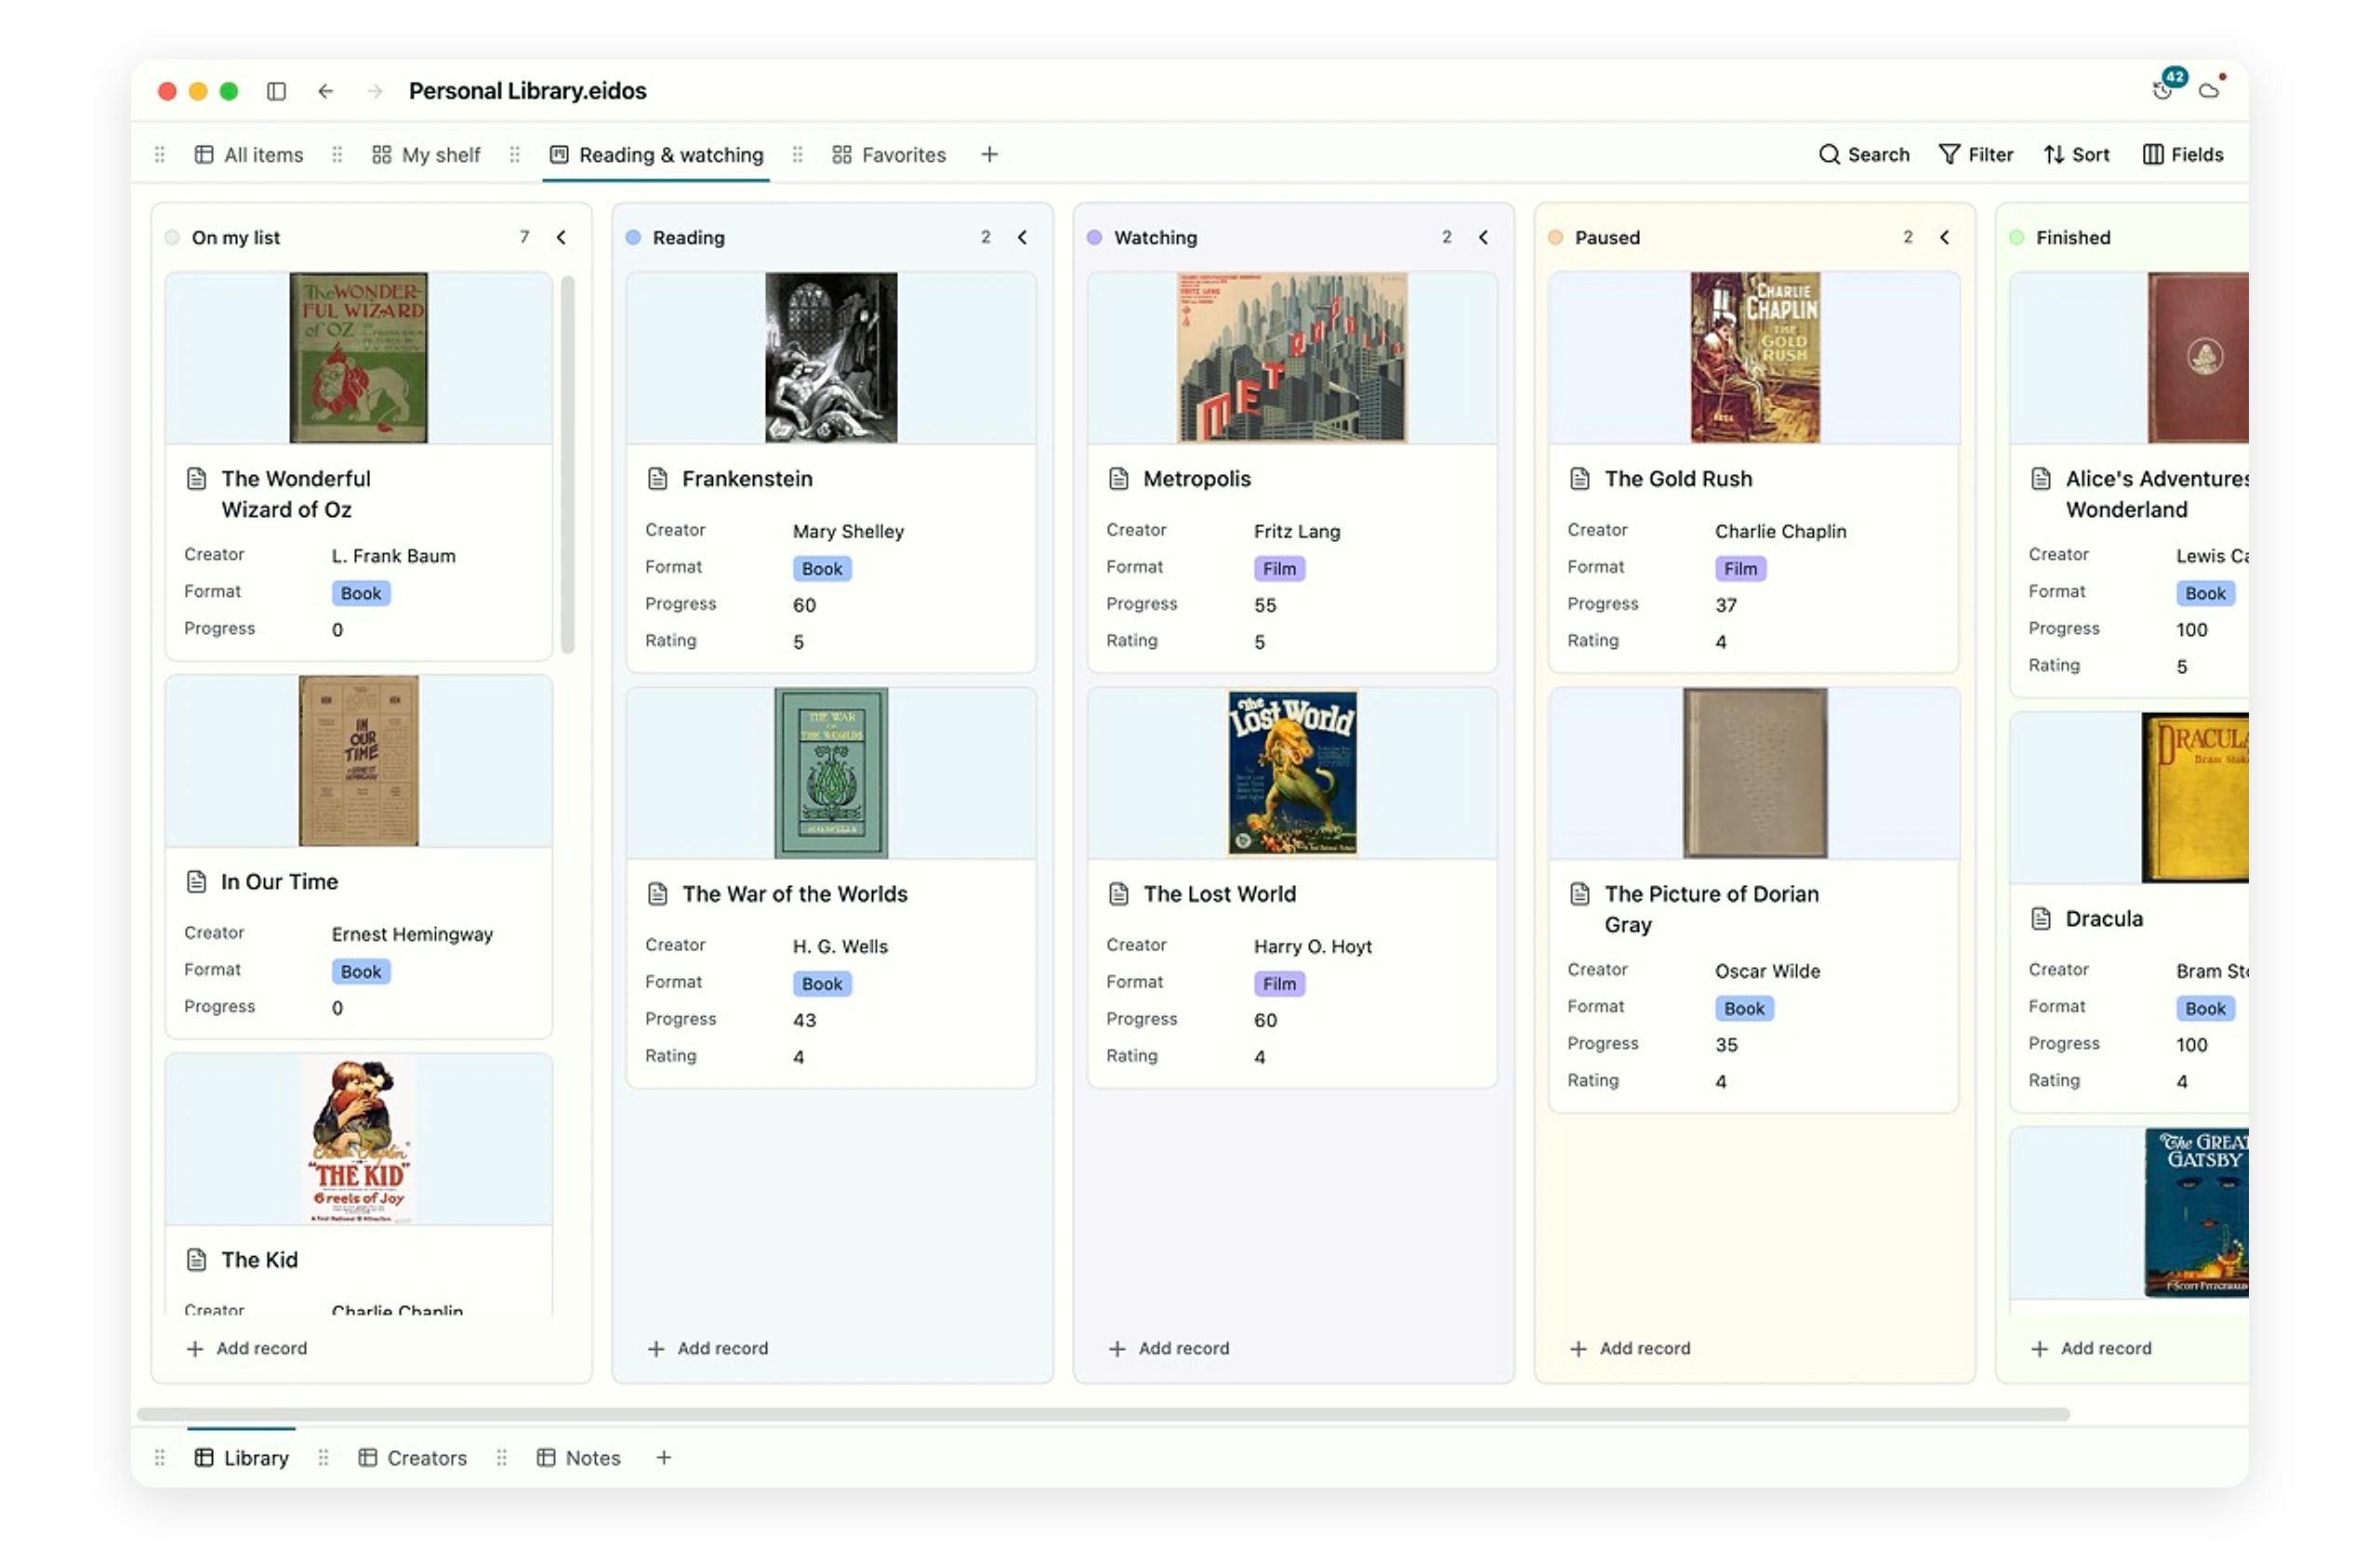Click the Book tag on Frankenstein
Viewport: 2380px width, 1547px height.
pyautogui.click(x=822, y=568)
